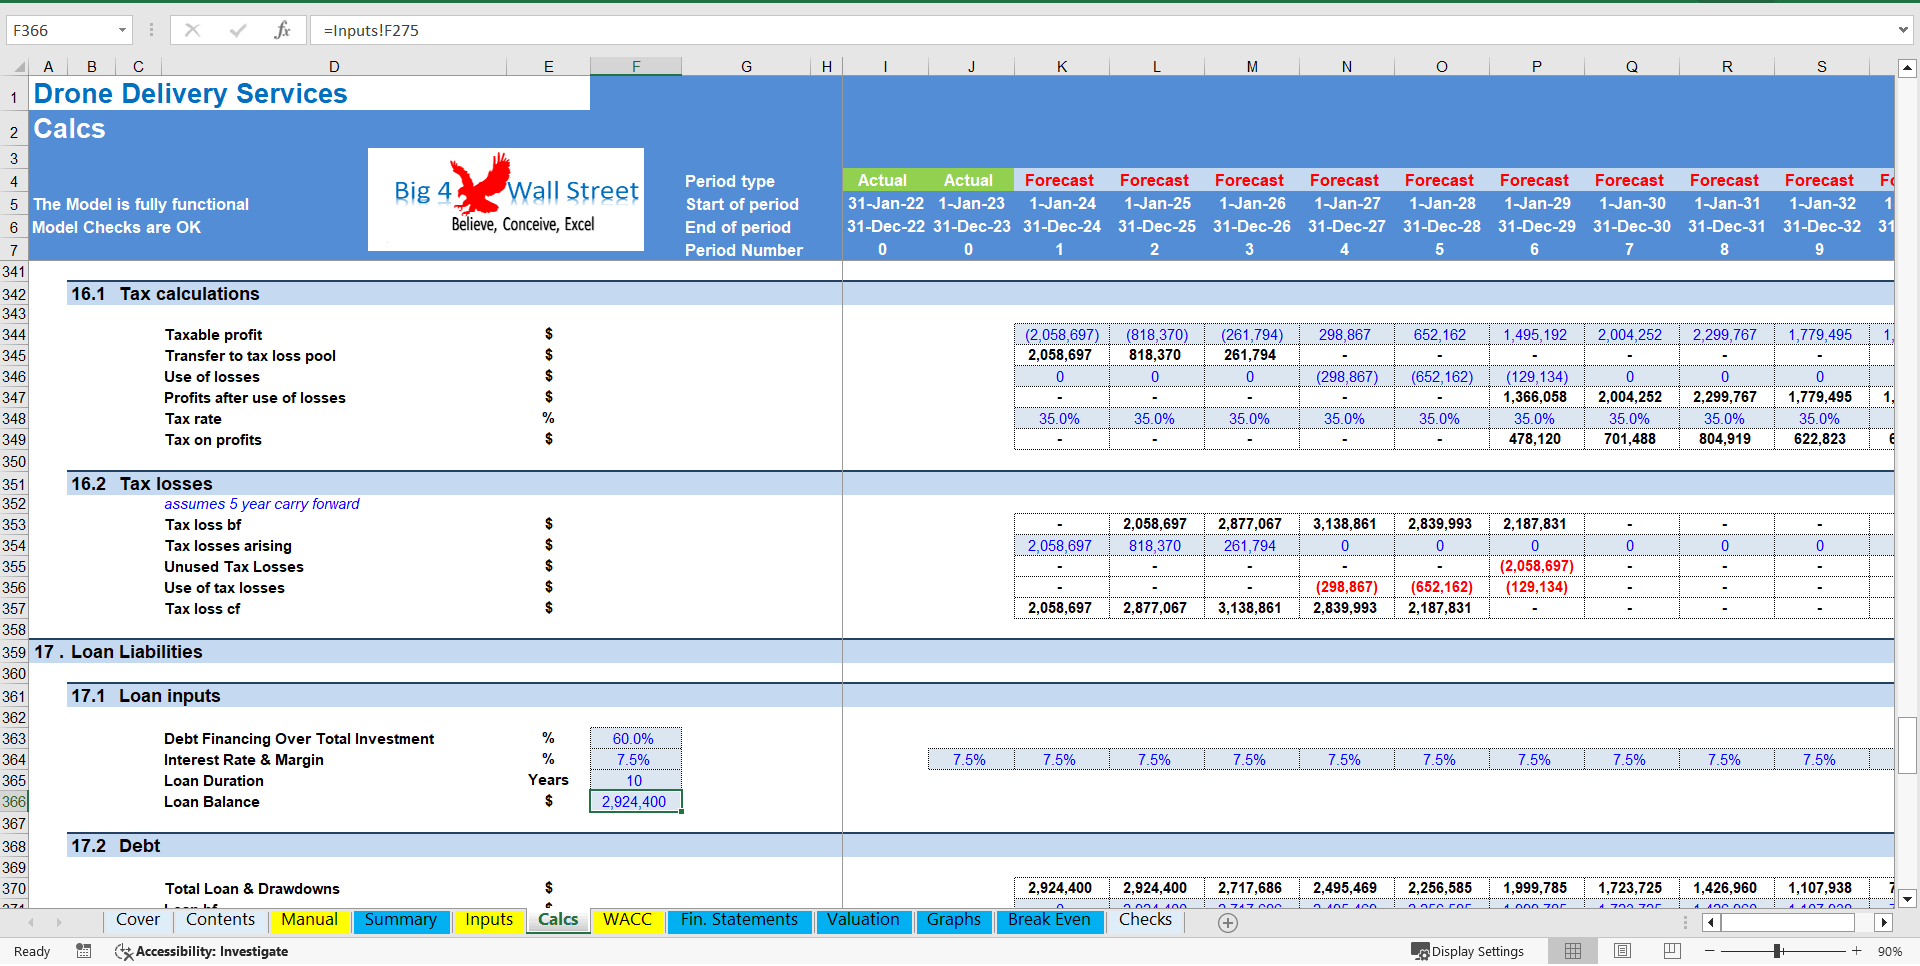Click the macro recording status bar icon
The height and width of the screenshot is (966, 1920).
click(x=84, y=951)
